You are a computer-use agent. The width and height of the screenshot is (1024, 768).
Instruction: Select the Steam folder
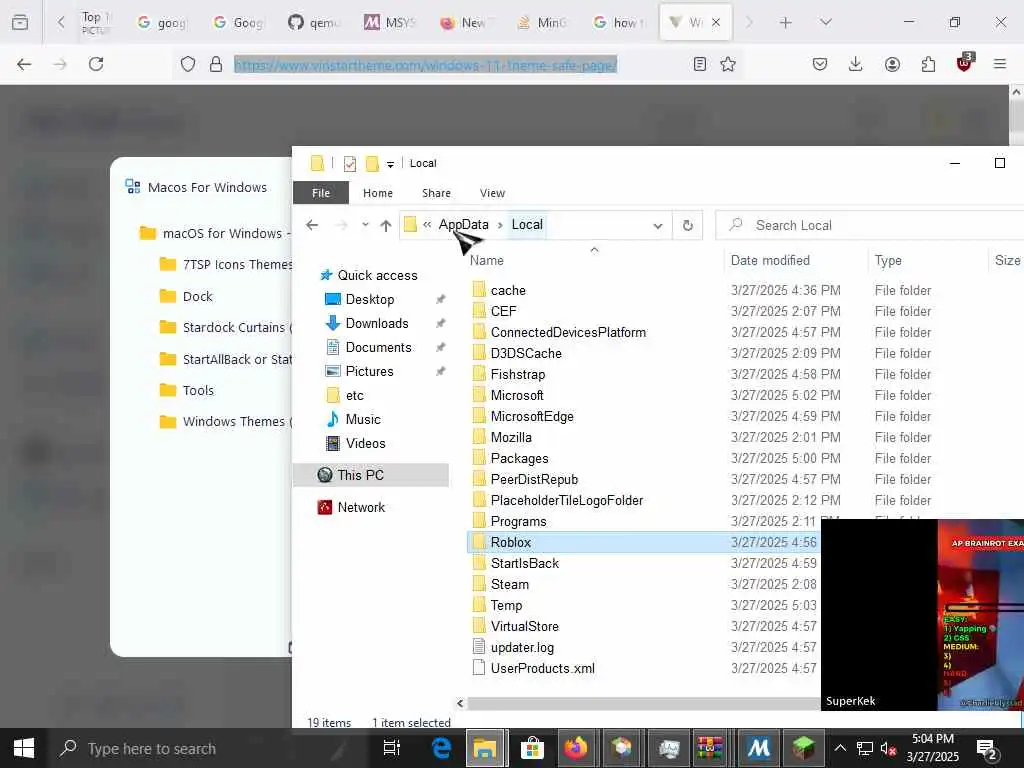coord(509,584)
